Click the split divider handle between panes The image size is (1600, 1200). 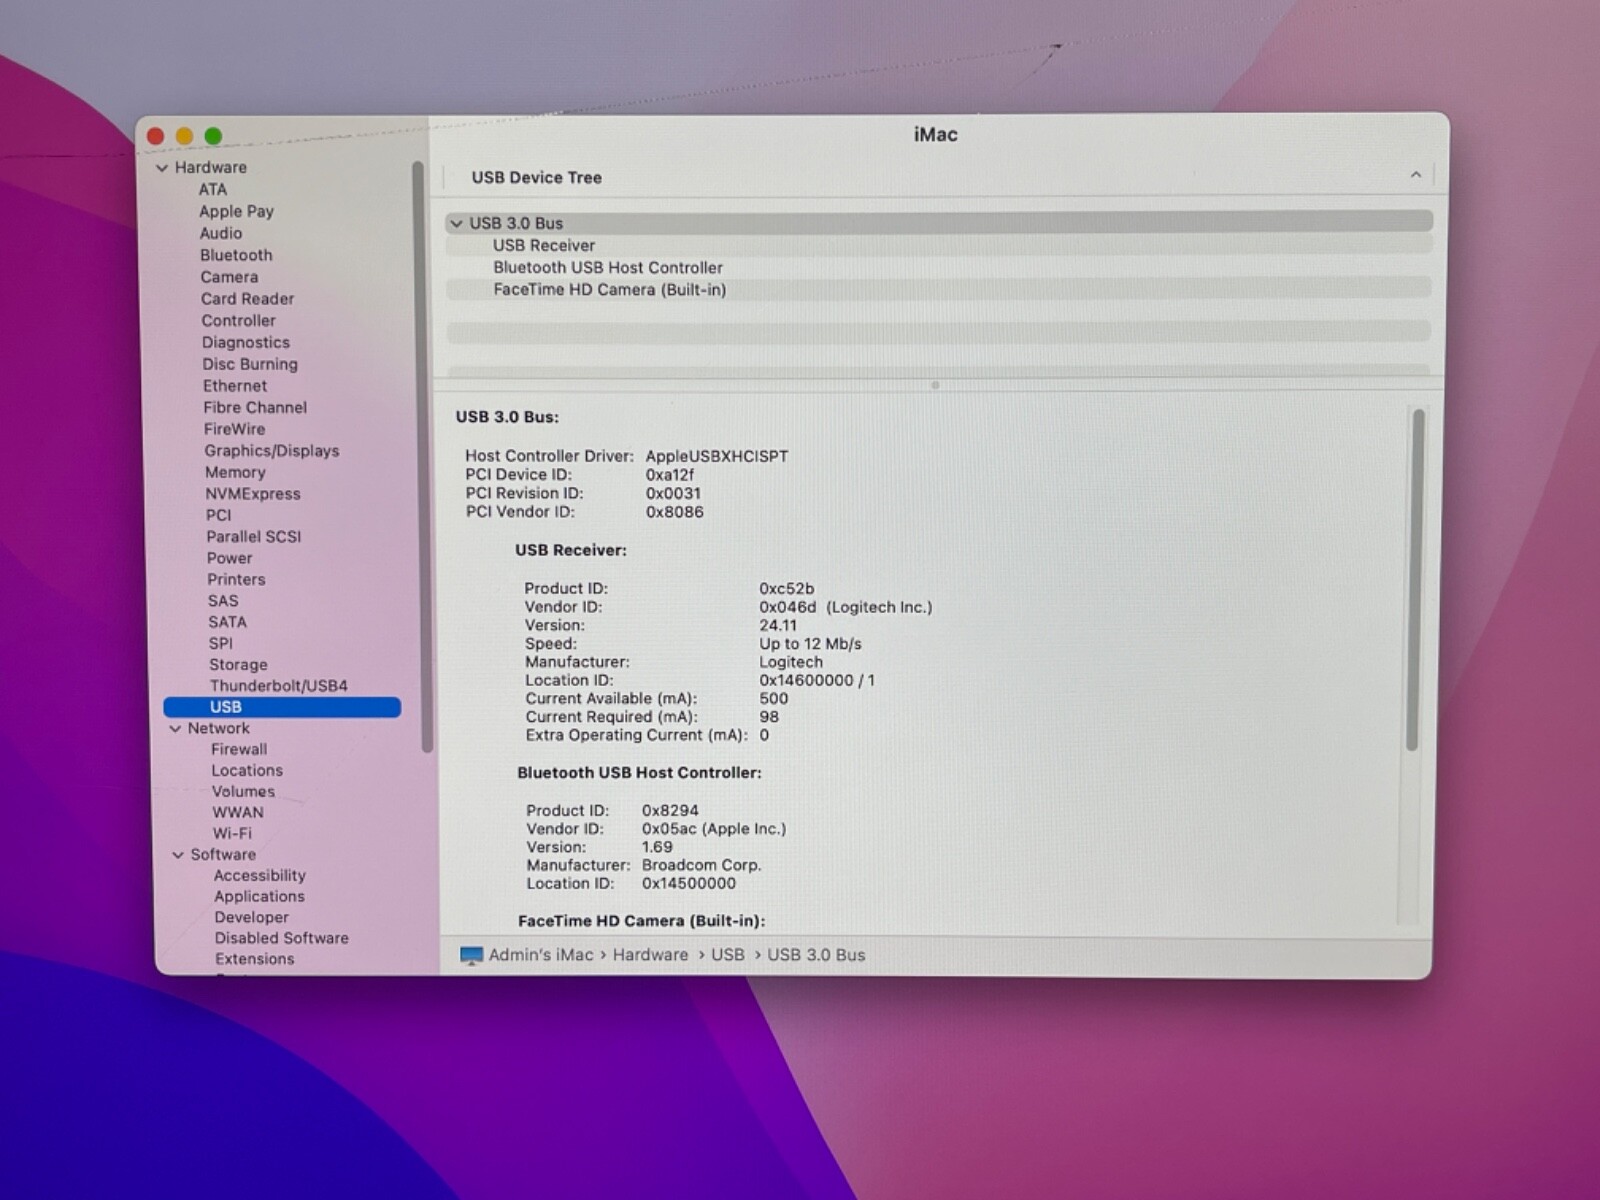pos(936,385)
